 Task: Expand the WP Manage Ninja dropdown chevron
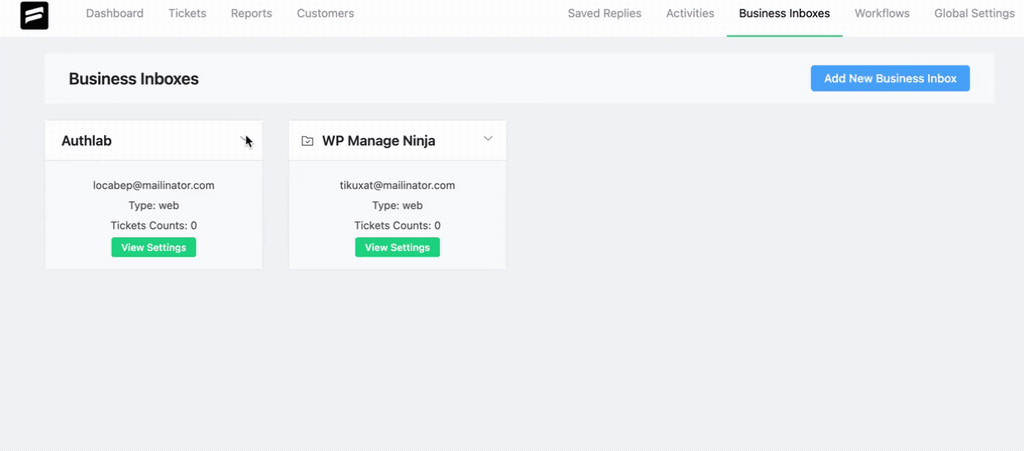tap(488, 138)
